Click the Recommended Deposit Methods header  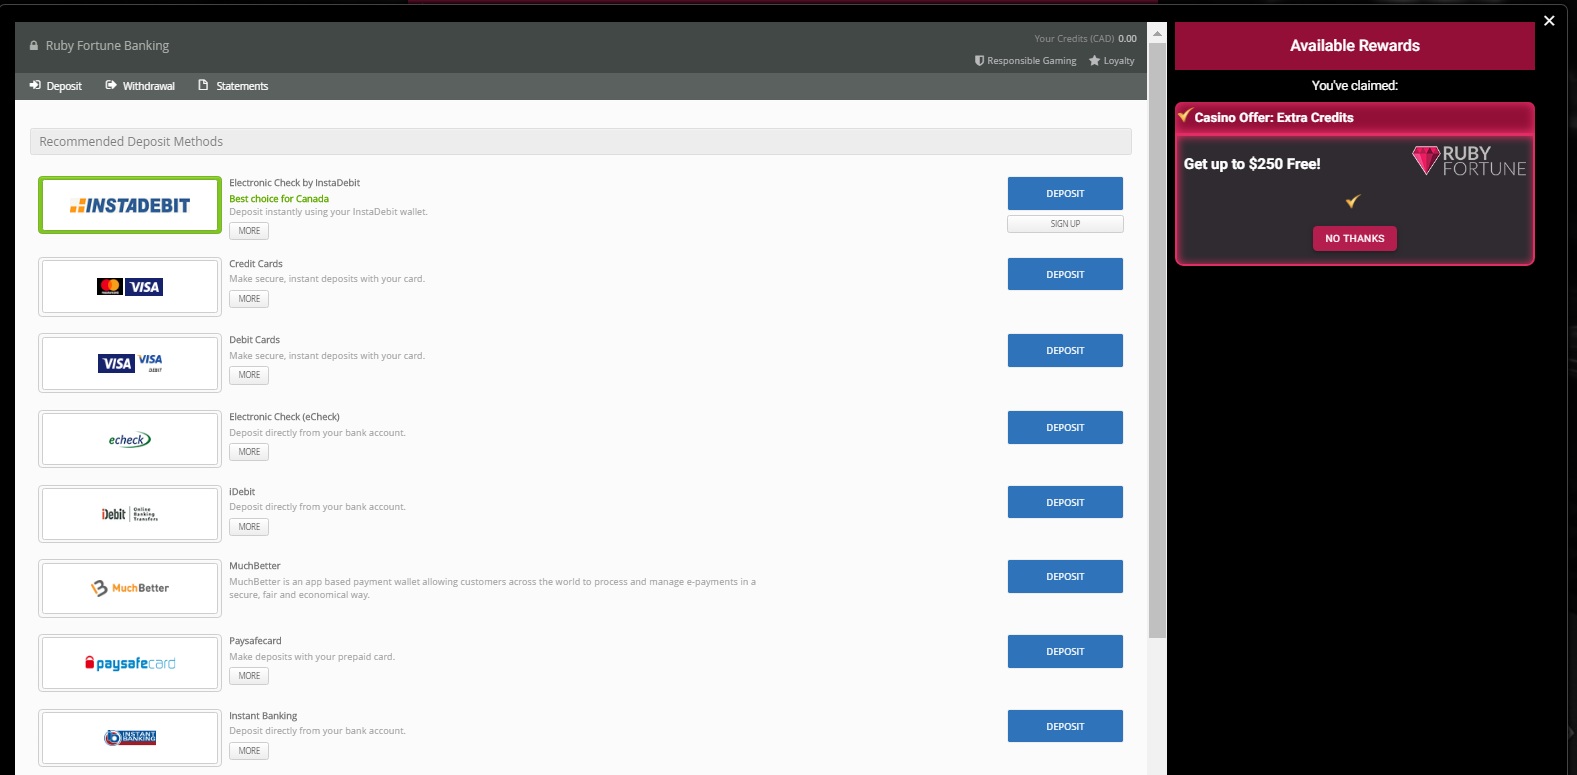coord(580,141)
